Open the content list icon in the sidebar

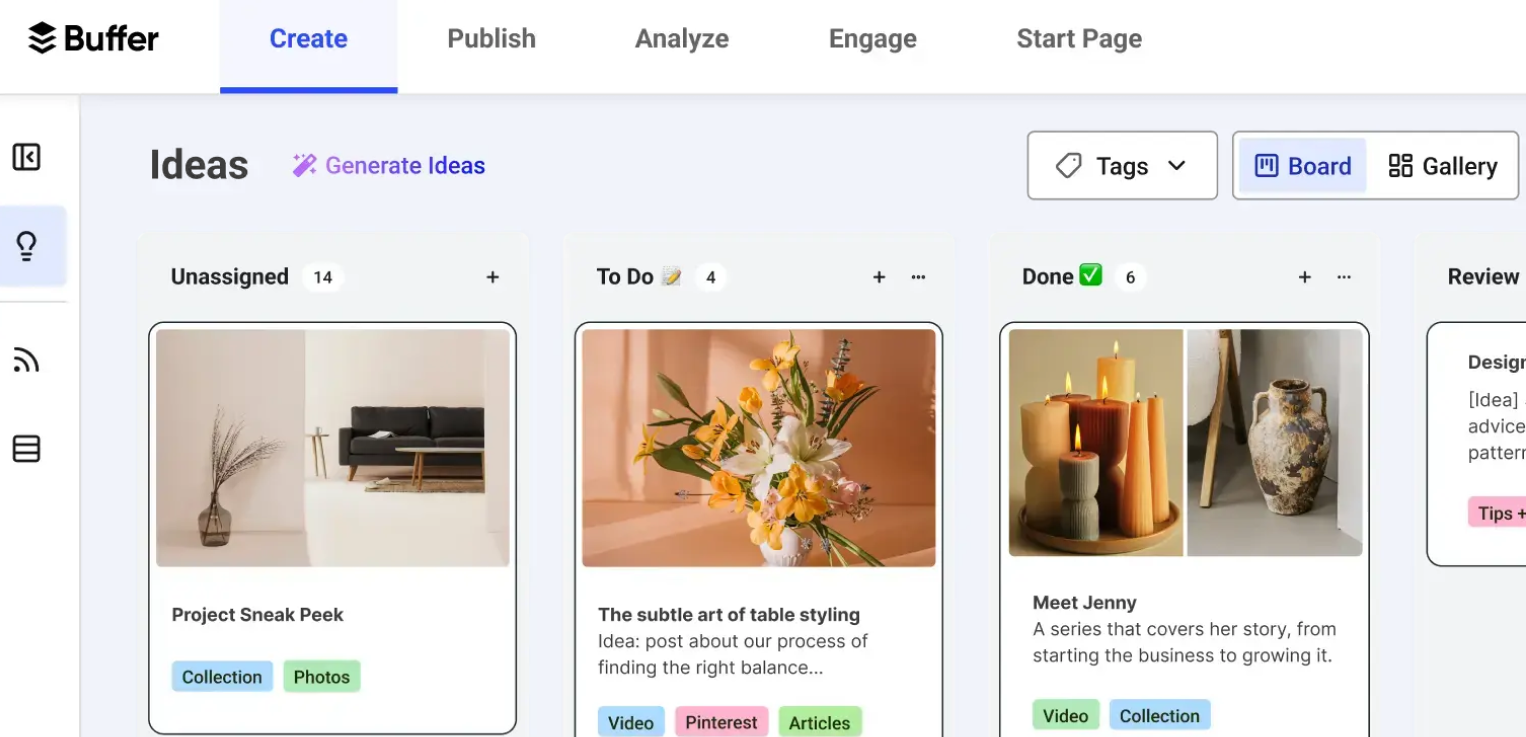27,449
